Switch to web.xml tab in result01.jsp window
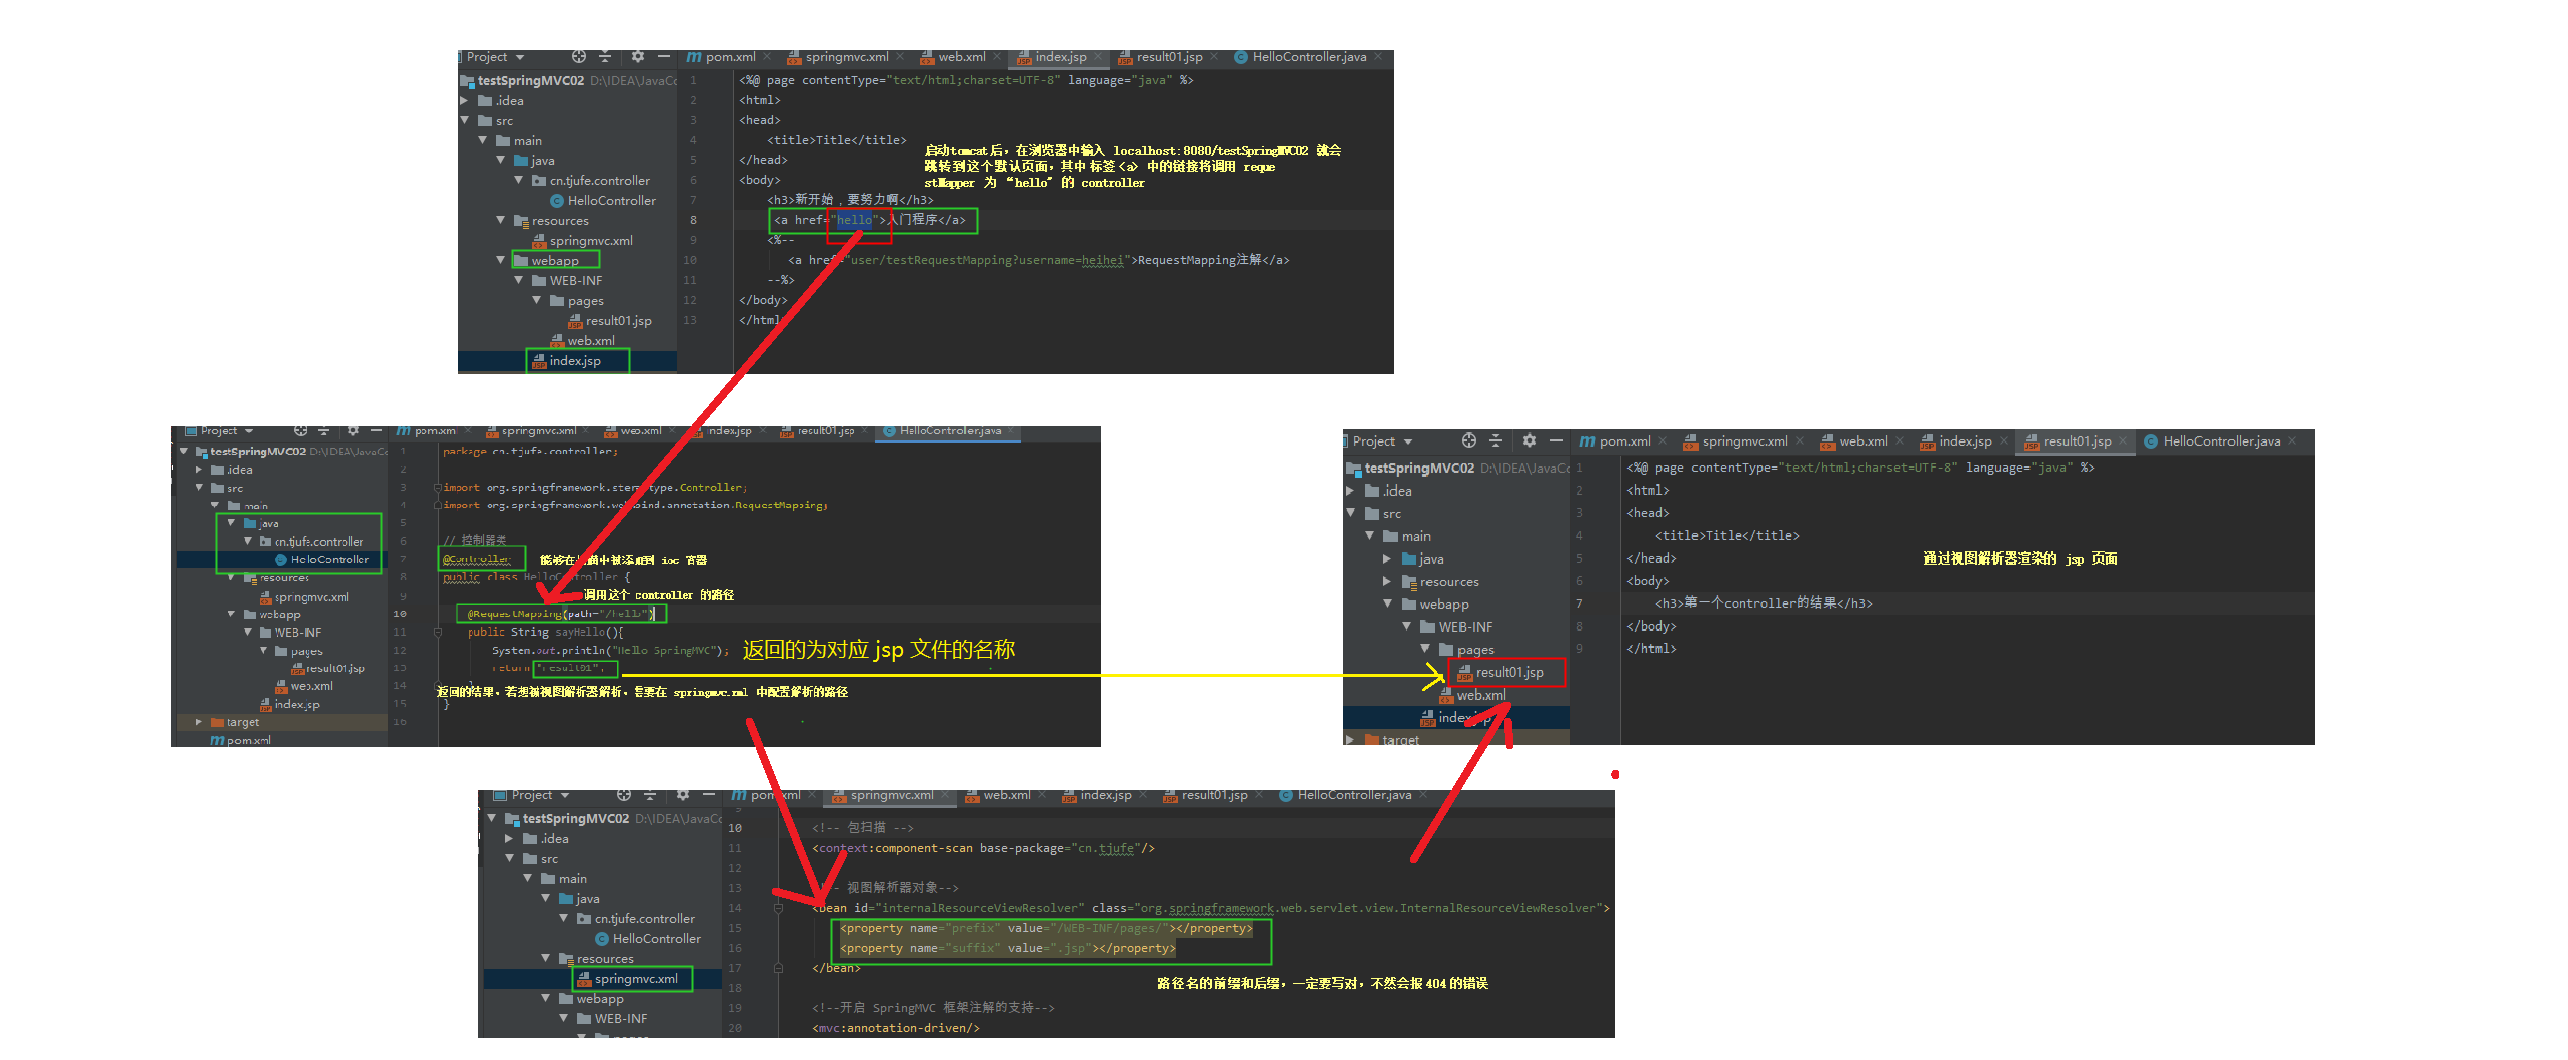The width and height of the screenshot is (2568, 1060). [x=1853, y=441]
